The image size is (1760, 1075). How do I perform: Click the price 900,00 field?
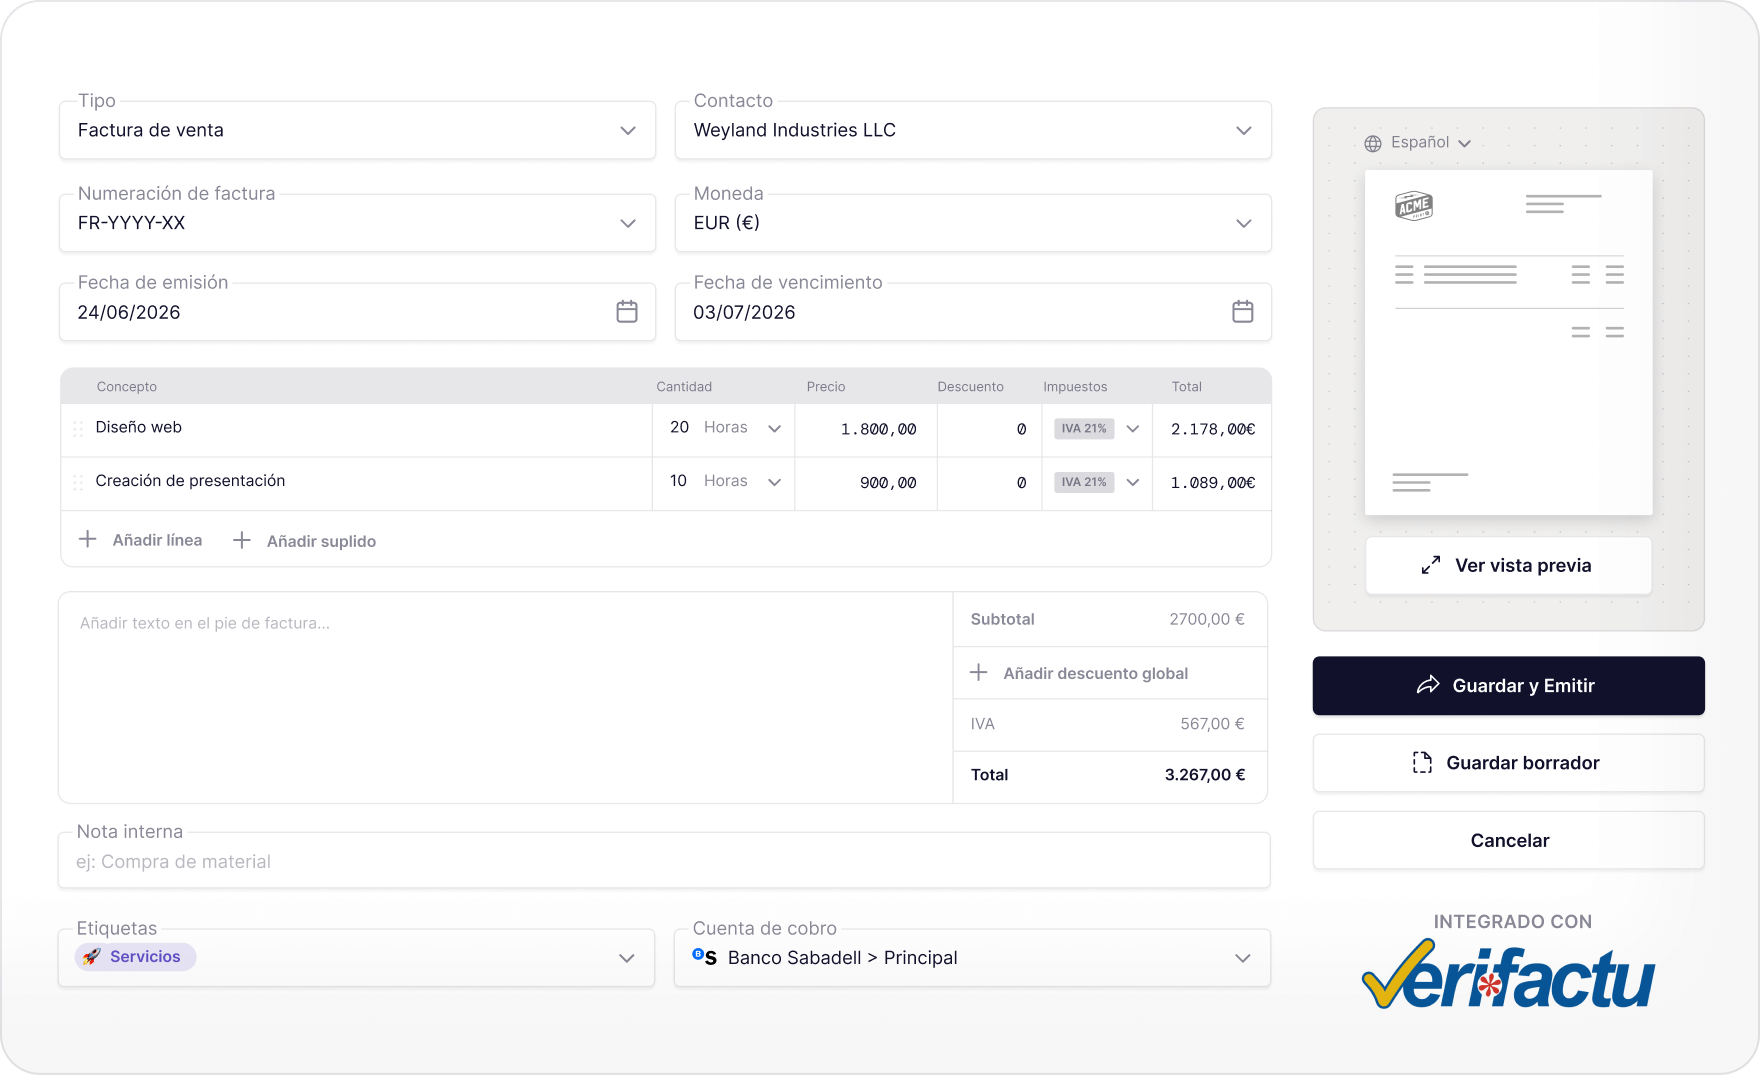(x=866, y=483)
